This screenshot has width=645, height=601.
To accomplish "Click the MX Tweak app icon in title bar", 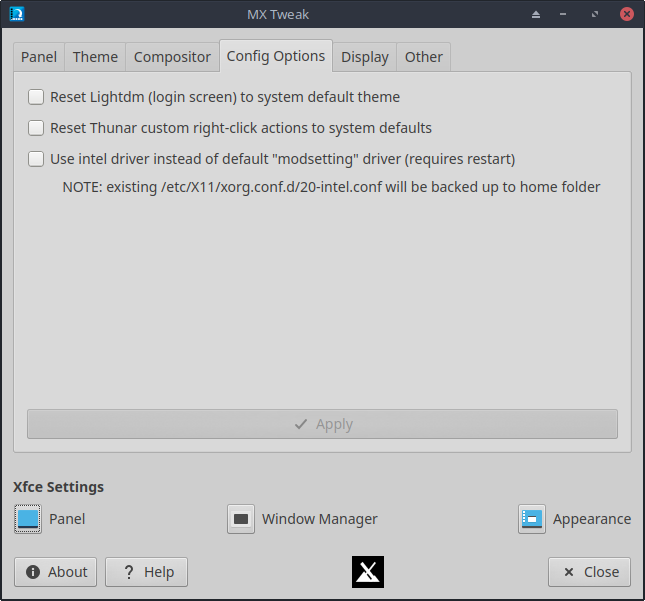I will (x=16, y=15).
